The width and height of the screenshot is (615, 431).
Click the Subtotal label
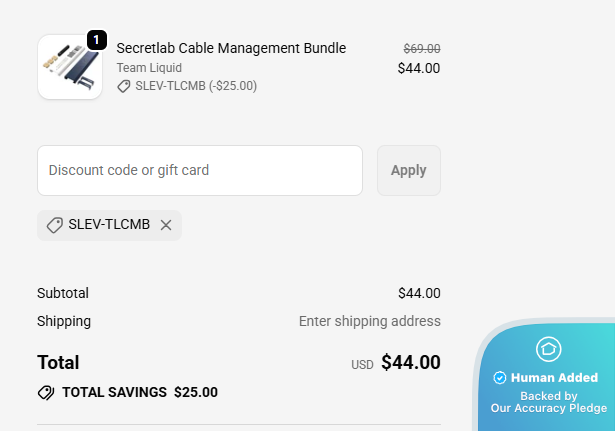(x=63, y=293)
